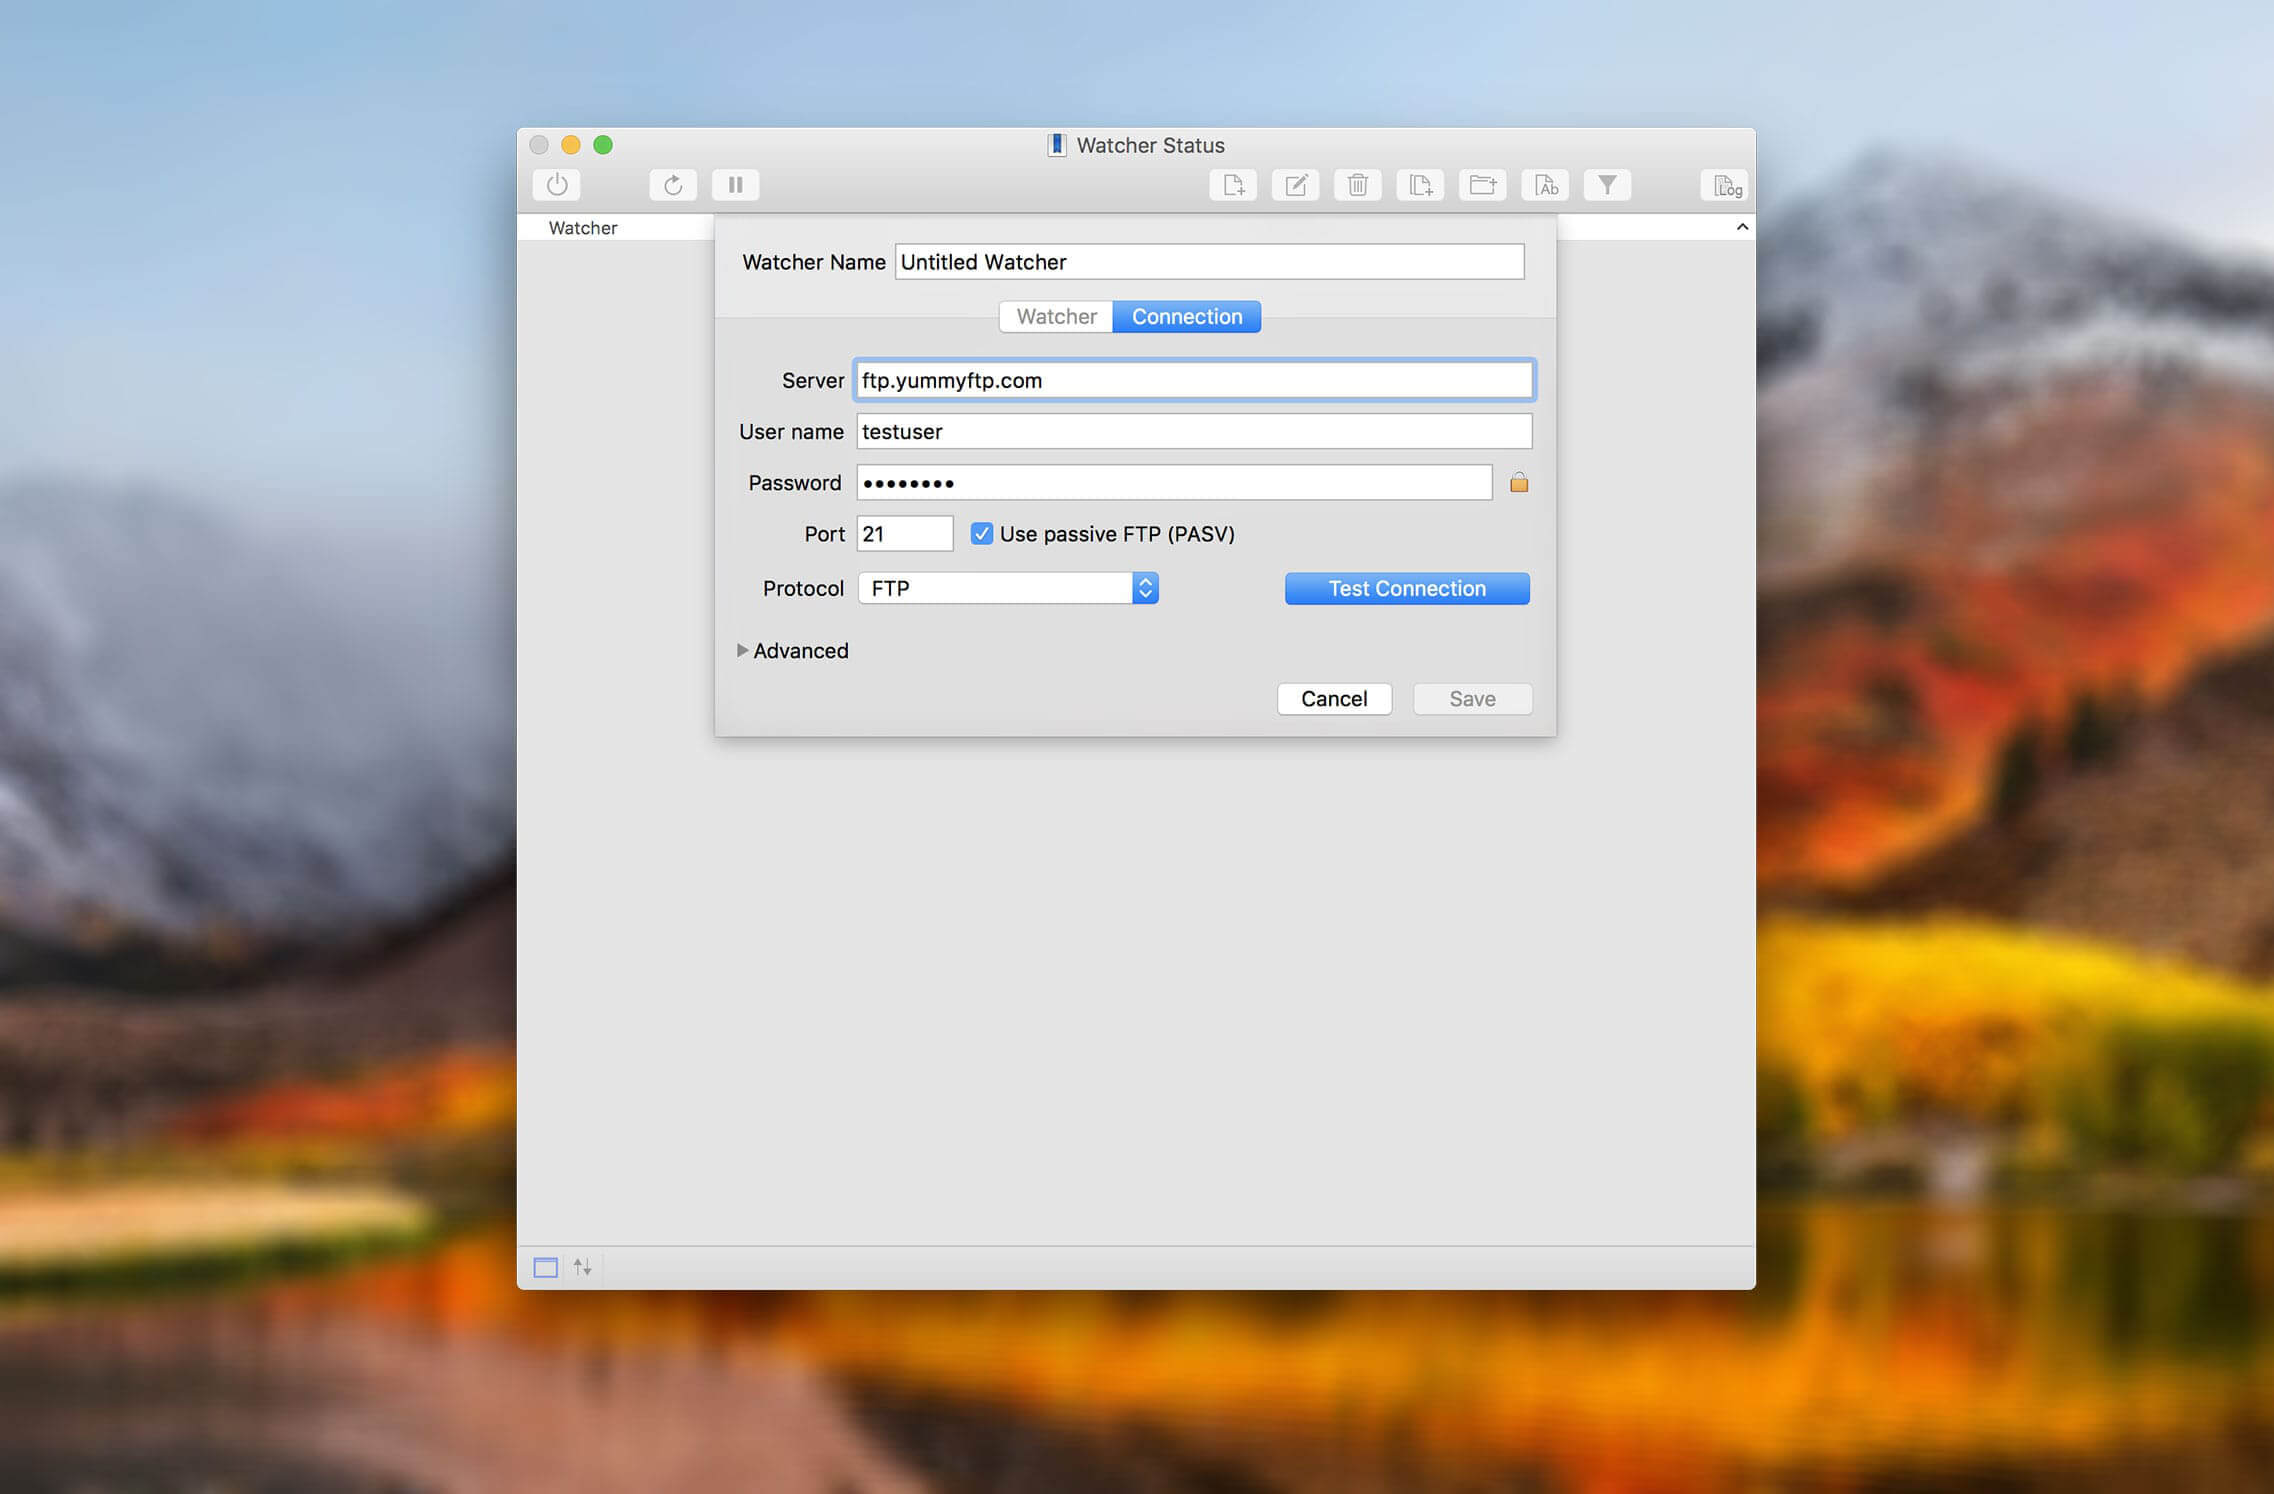This screenshot has width=2274, height=1494.
Task: Click the Cancel button
Action: click(x=1334, y=699)
